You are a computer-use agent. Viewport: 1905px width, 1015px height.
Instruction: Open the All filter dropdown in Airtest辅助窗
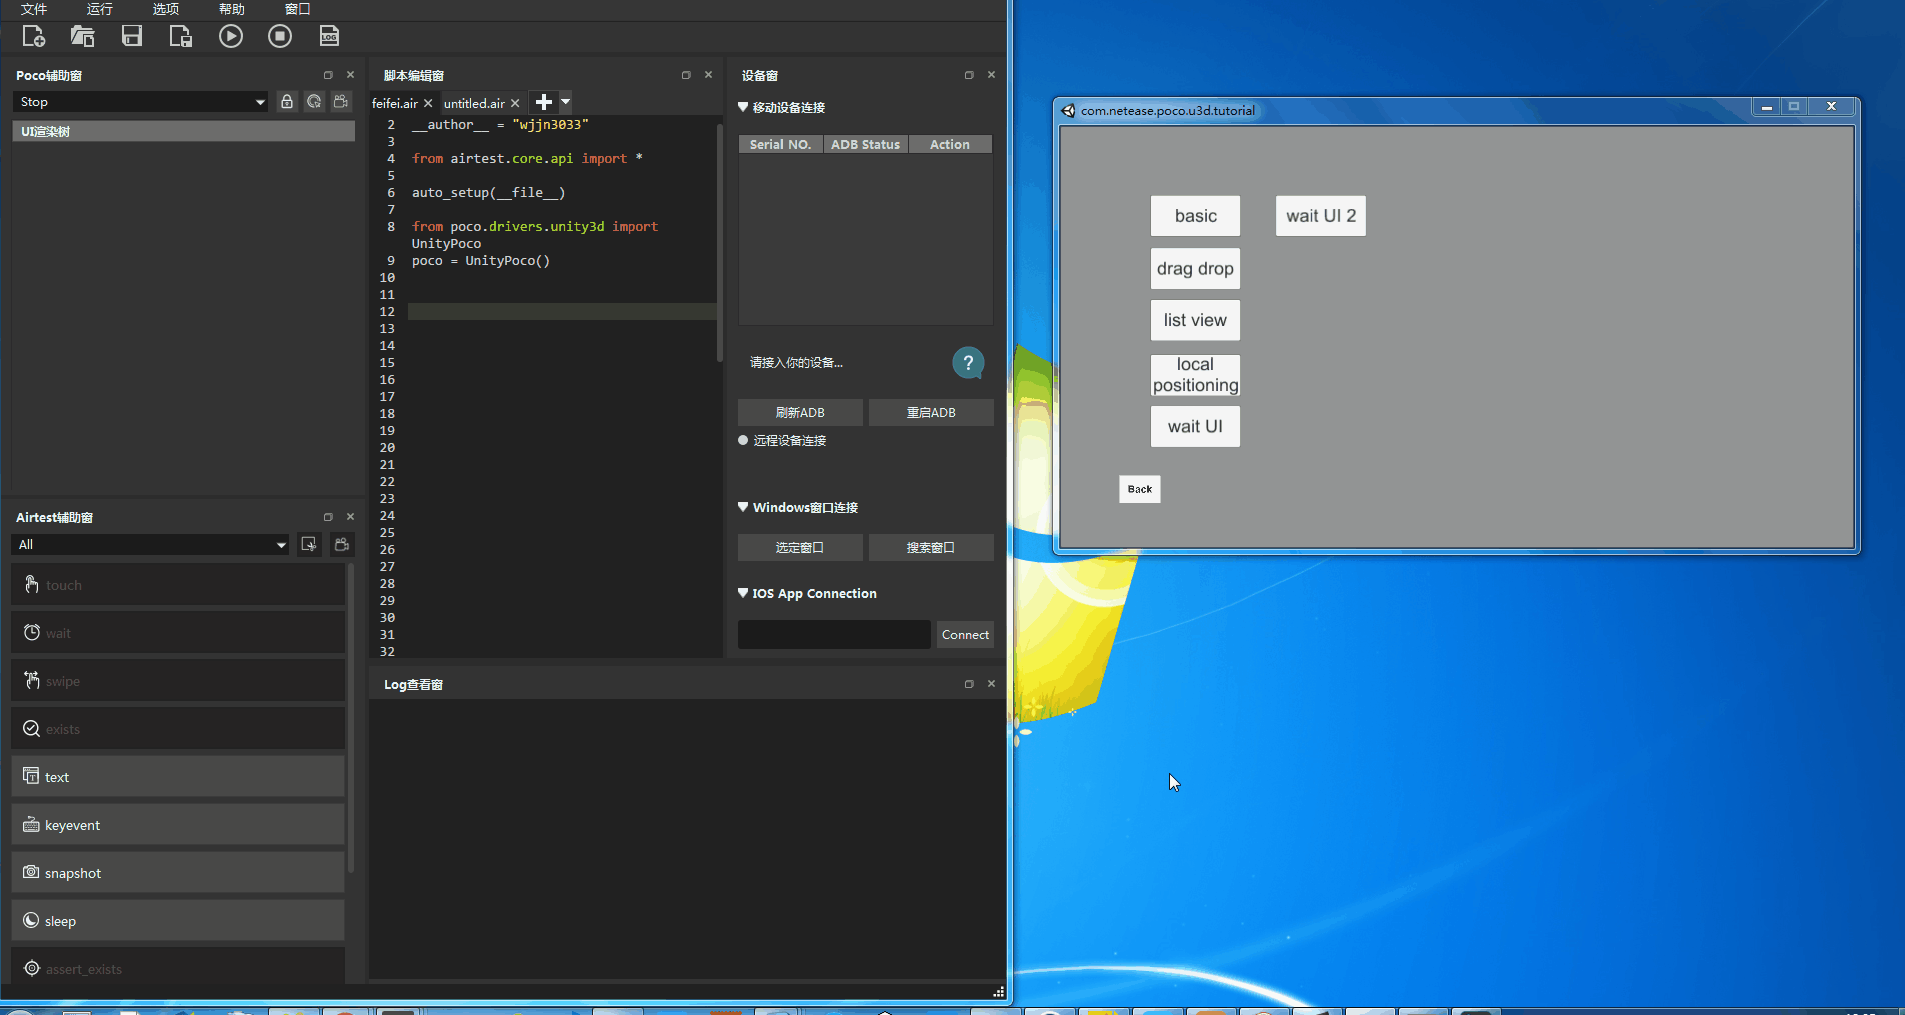pos(149,544)
